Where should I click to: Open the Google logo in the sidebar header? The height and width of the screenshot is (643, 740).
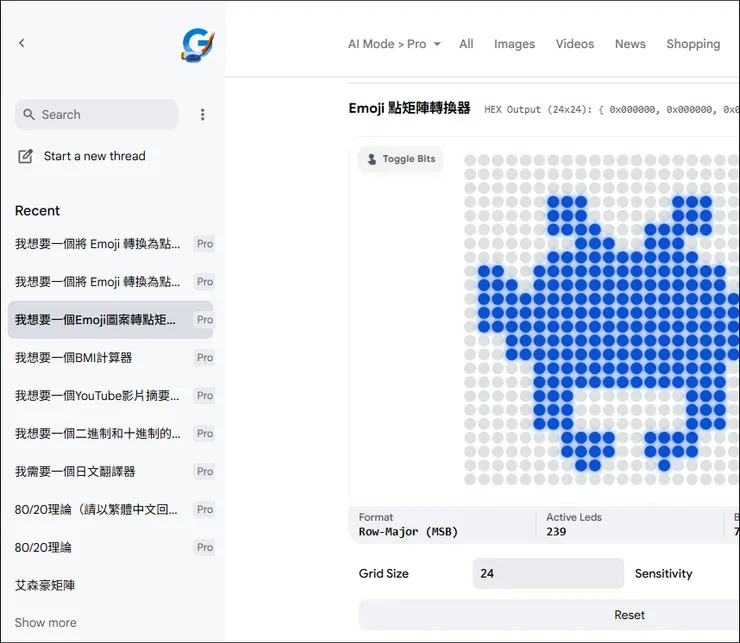tap(198, 45)
